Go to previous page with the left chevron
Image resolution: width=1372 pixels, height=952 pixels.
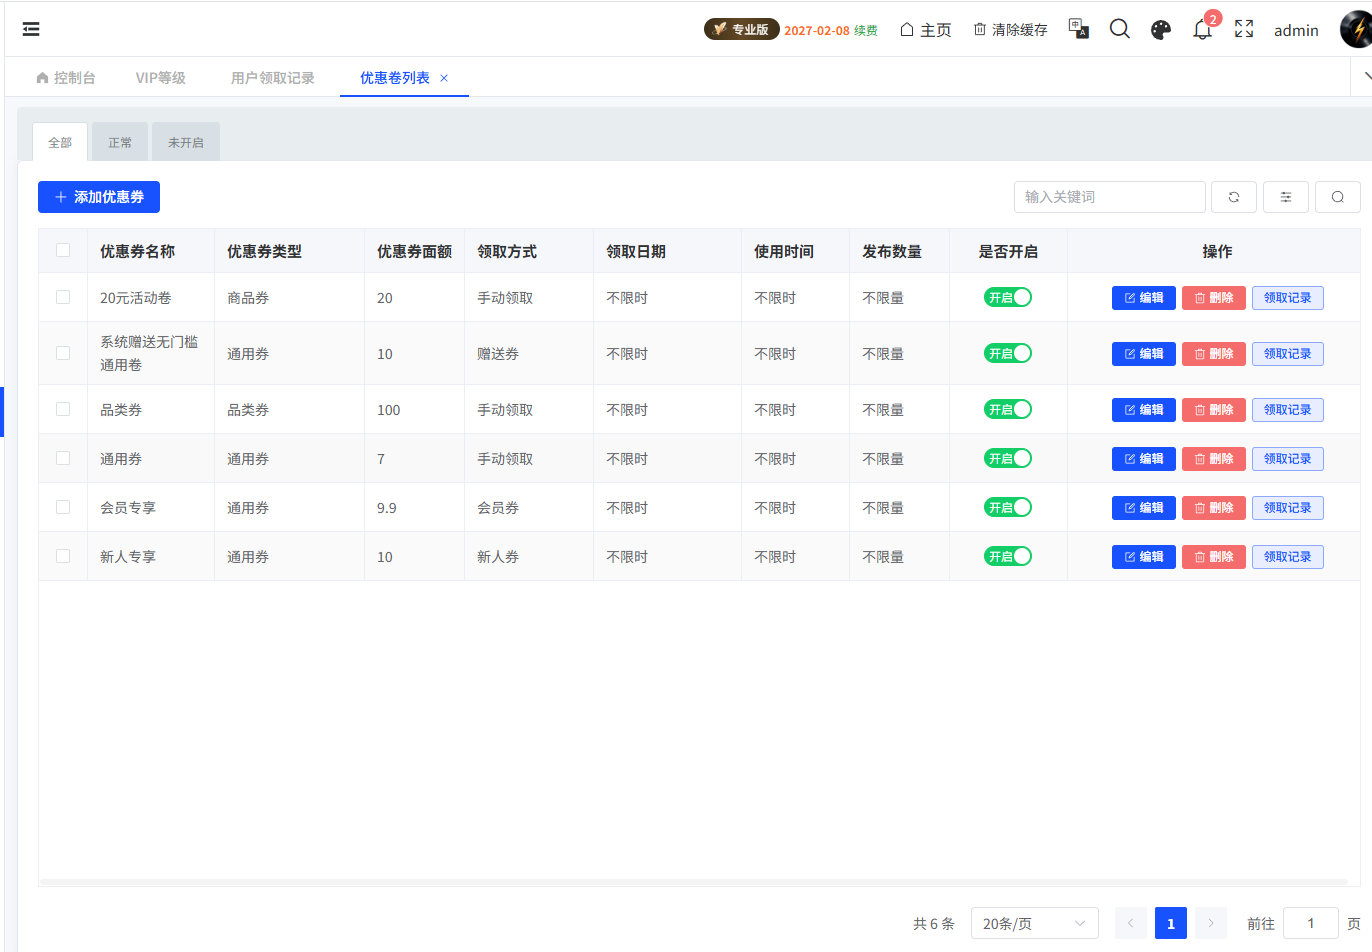tap(1130, 923)
